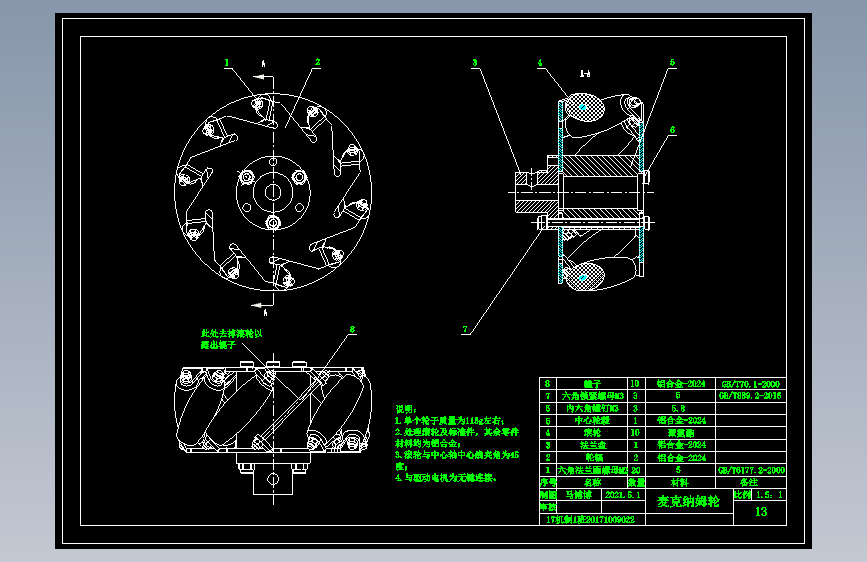
Task: Click the 序号 header cell
Action: 548,482
